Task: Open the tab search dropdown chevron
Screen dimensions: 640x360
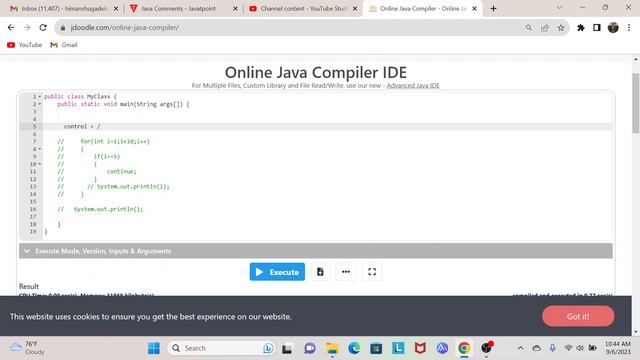Action: [x=560, y=8]
